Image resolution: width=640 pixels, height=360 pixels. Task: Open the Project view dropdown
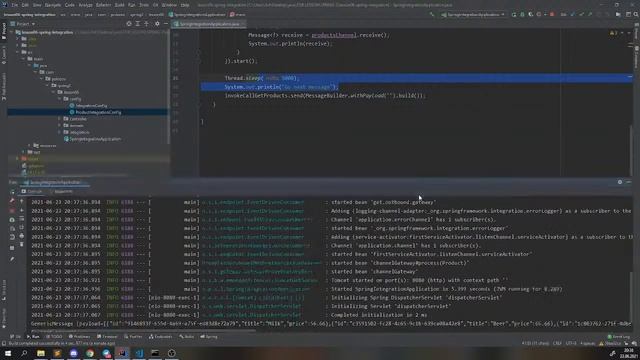point(23,24)
